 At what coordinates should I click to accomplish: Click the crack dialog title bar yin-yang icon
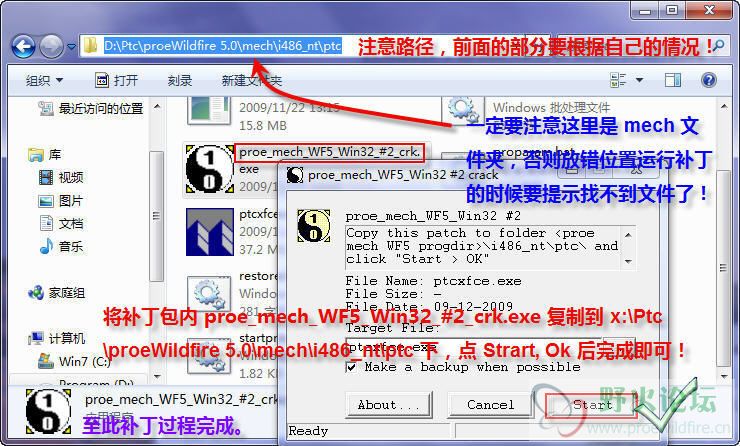point(295,175)
